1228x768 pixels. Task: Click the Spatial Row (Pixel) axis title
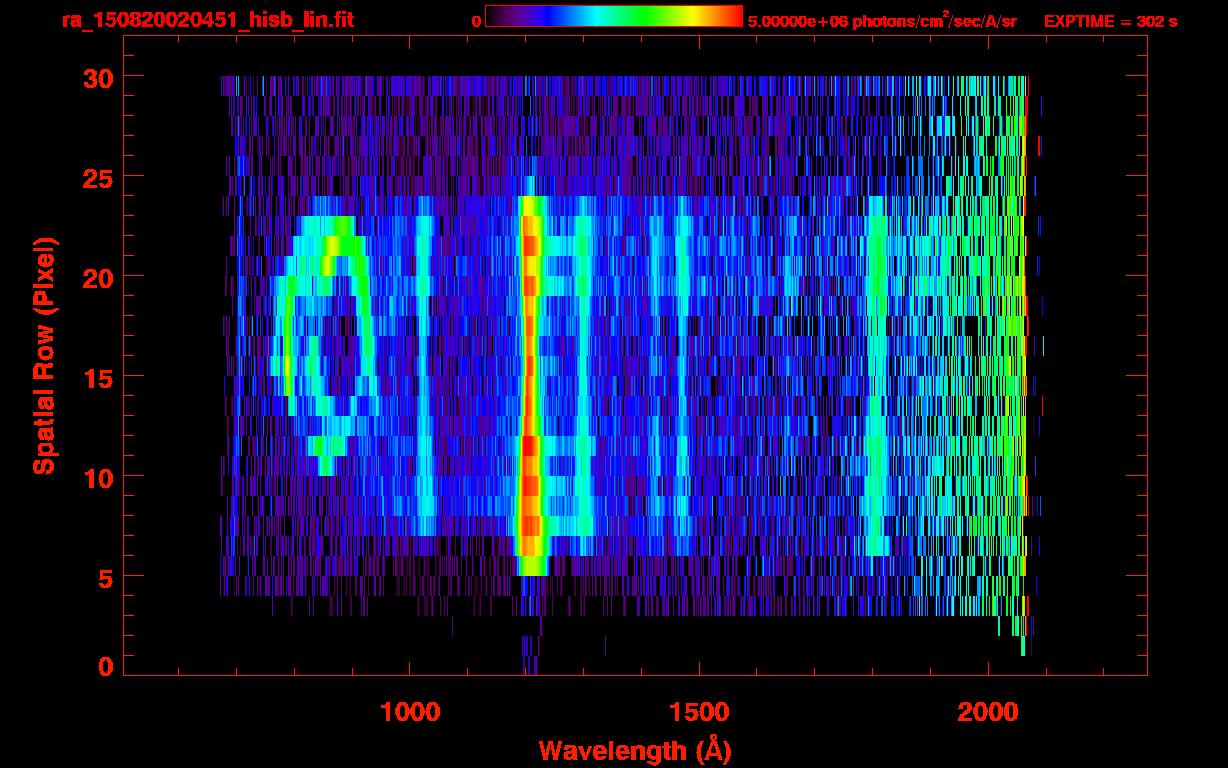tap(44, 355)
